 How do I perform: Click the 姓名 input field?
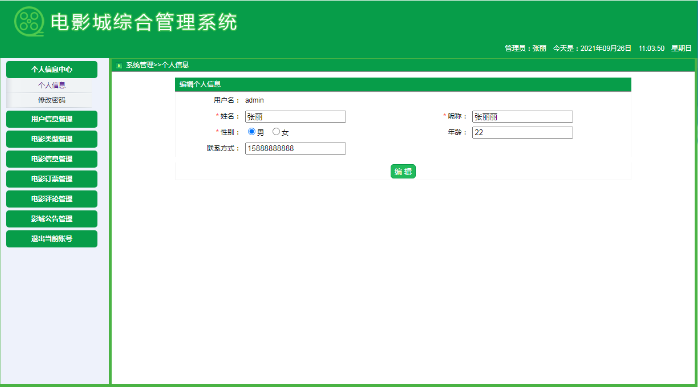295,117
